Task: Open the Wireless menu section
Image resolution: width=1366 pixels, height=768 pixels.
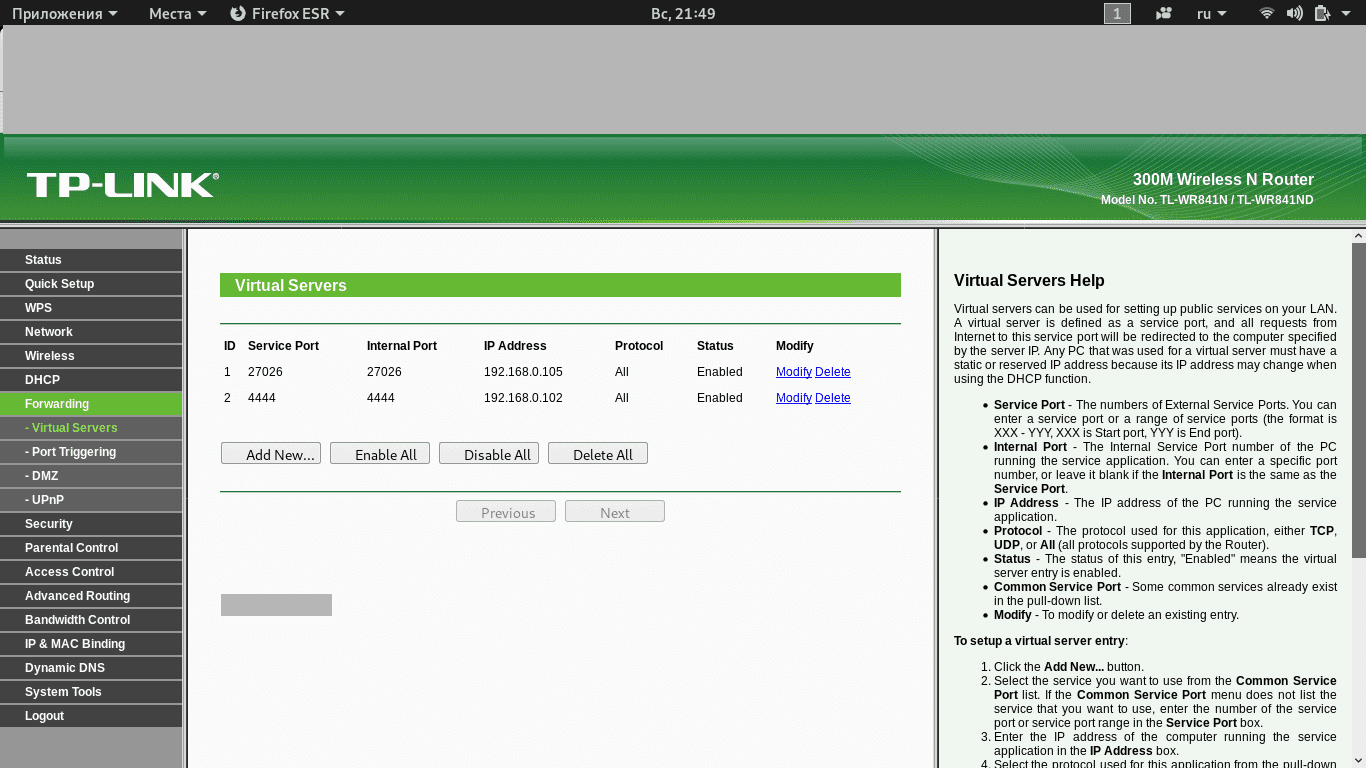Action: coord(91,356)
